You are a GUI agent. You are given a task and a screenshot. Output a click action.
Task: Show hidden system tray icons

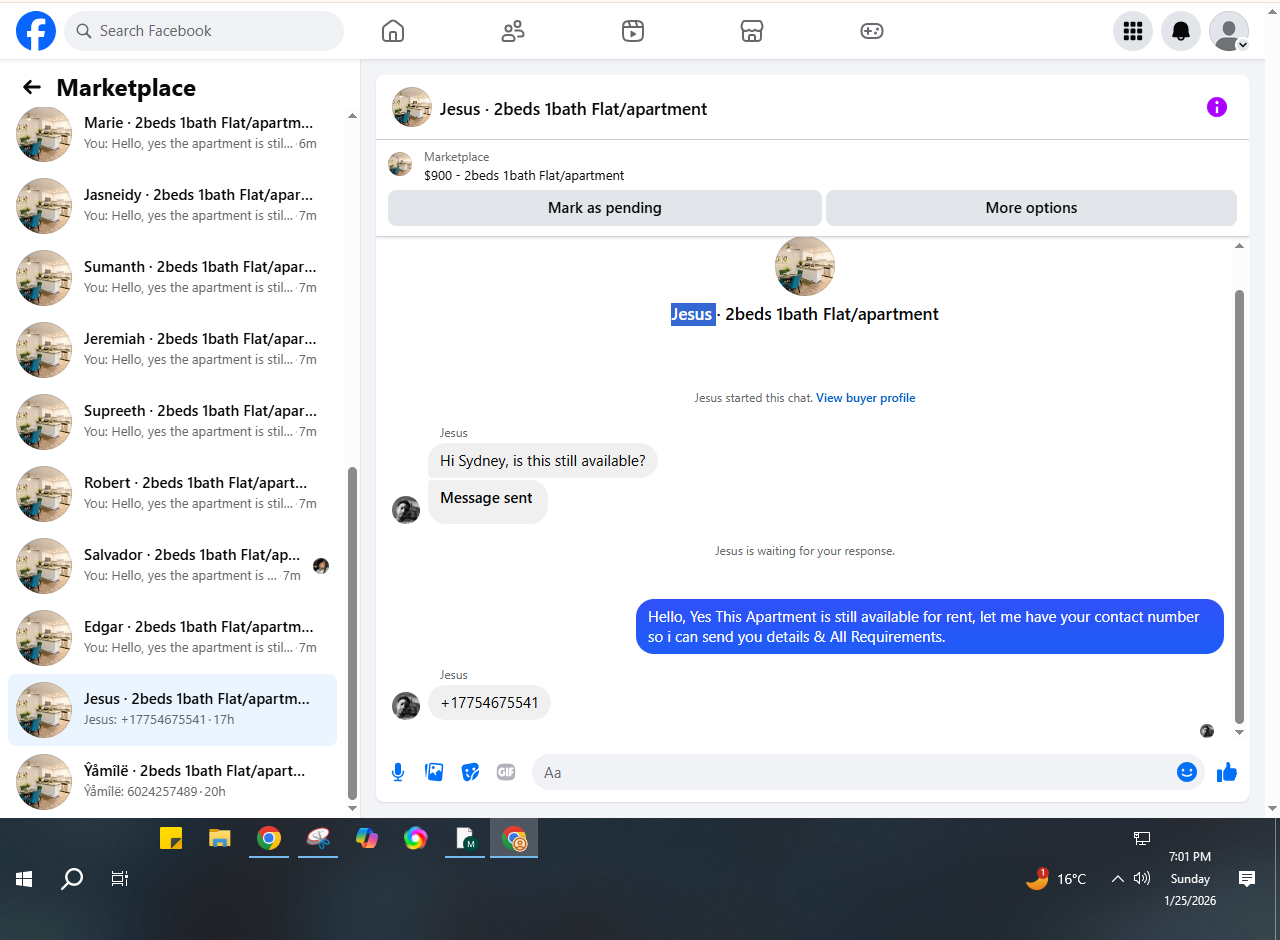pyautogui.click(x=1118, y=879)
